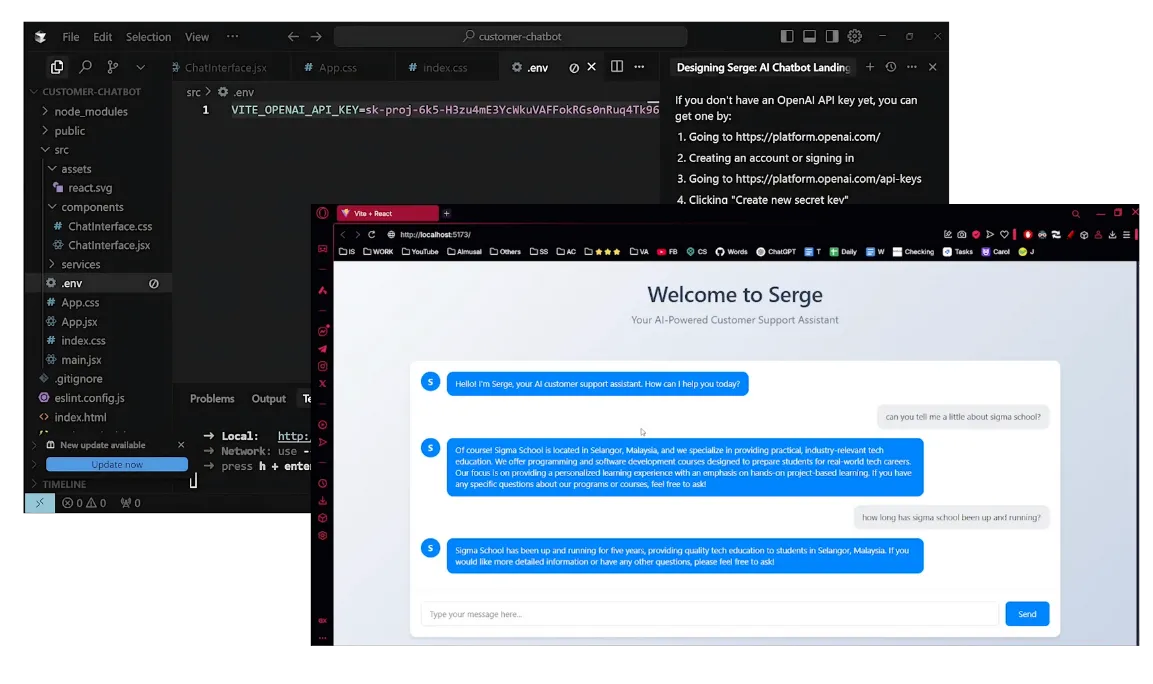1153x684 pixels.
Task: Click the browser address bar localhost:5173
Action: (435, 235)
